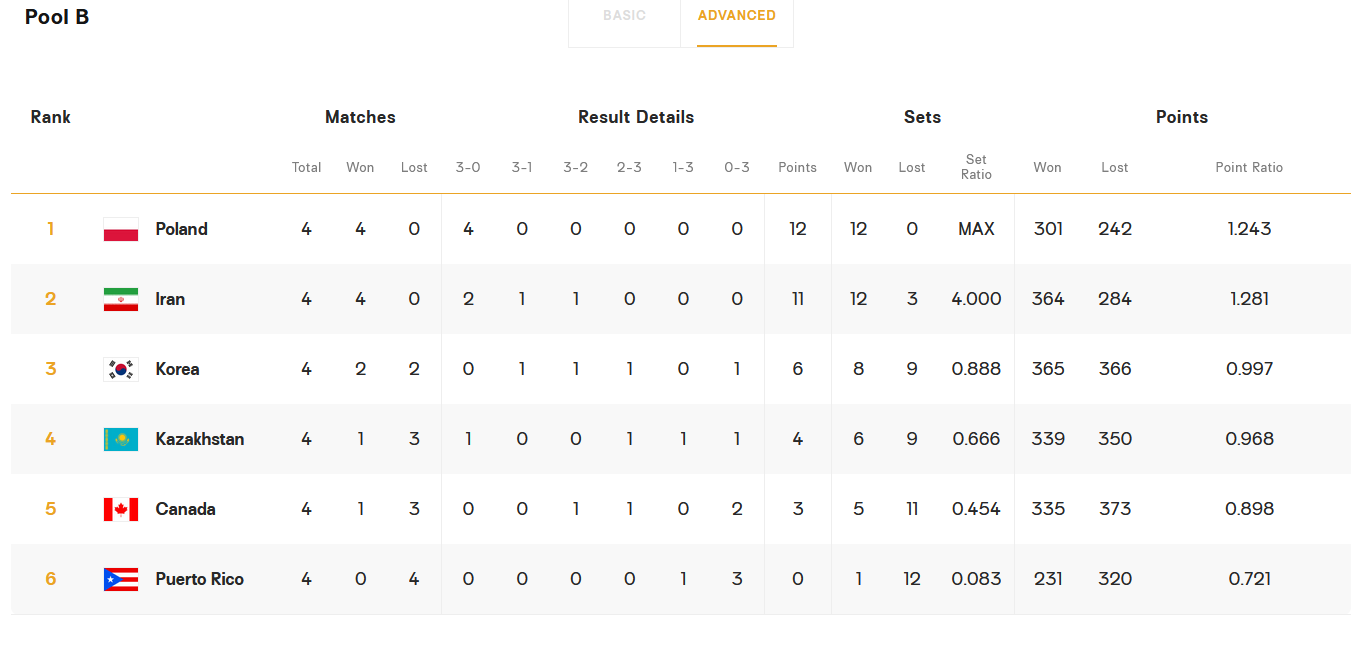Click the Iran flag icon
The width and height of the screenshot is (1356, 648).
pyautogui.click(x=121, y=299)
